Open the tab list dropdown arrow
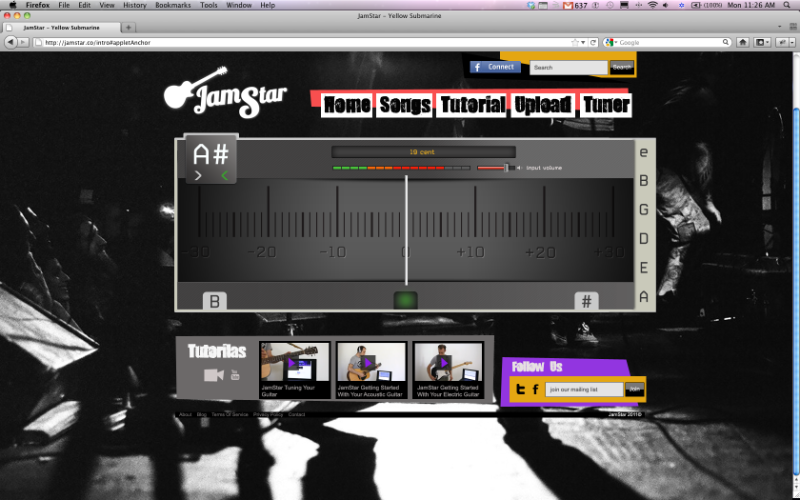 [x=780, y=27]
